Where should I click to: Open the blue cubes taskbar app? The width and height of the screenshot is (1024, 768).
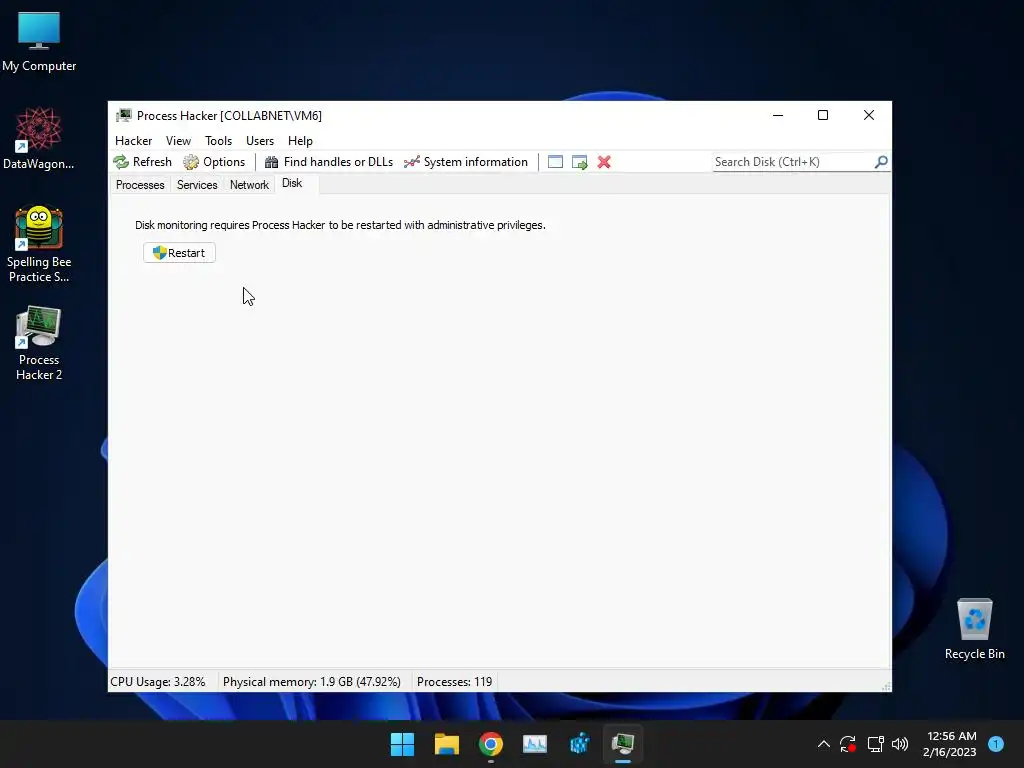coord(579,744)
